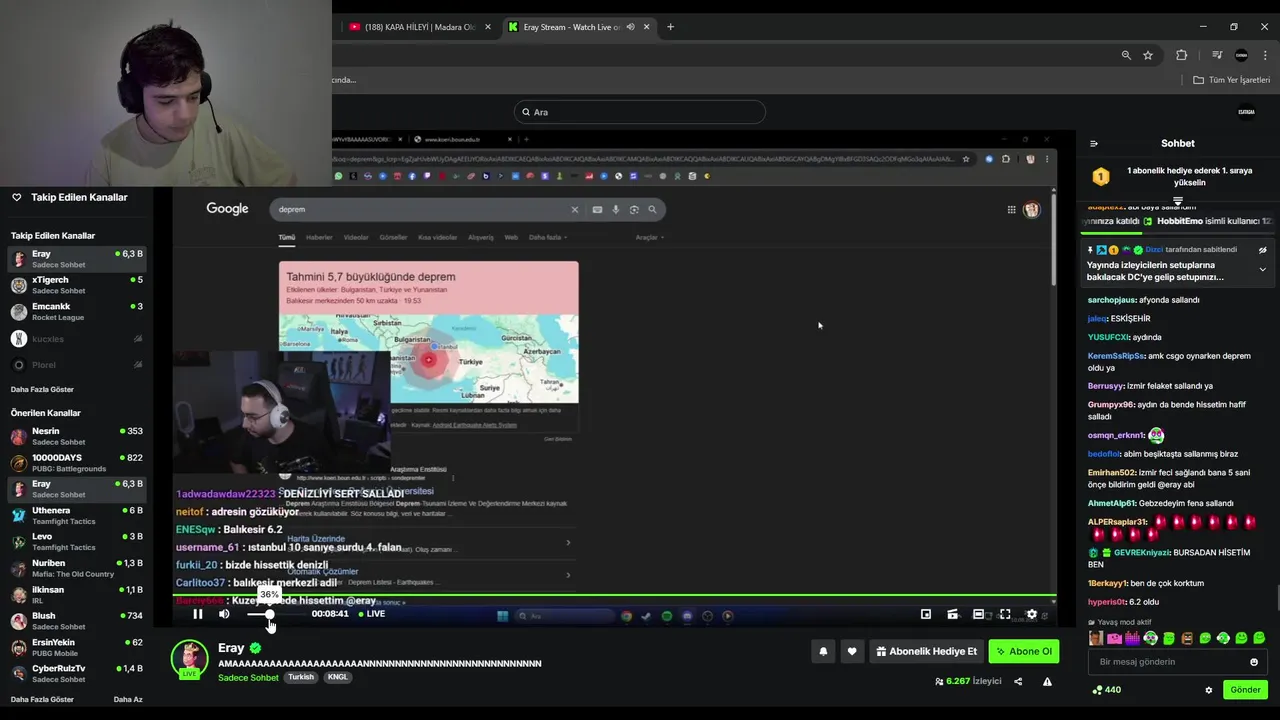Follow Eray with the heart button
The width and height of the screenshot is (1280, 720).
point(852,651)
